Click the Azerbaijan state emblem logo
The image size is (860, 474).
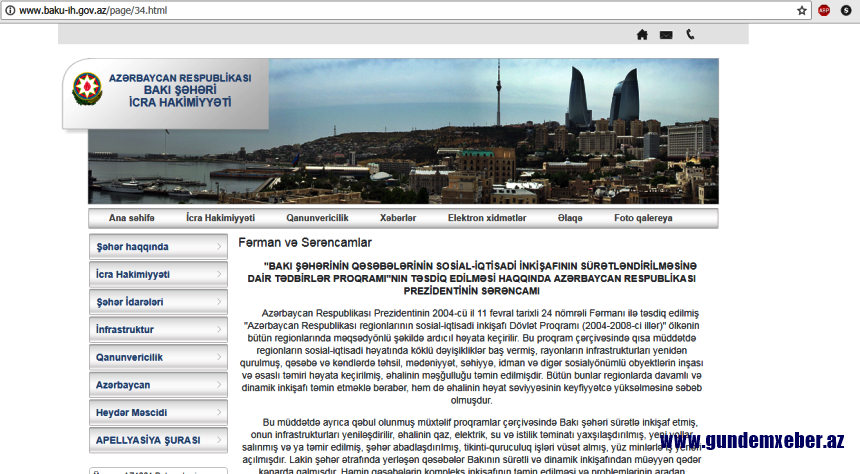87,88
